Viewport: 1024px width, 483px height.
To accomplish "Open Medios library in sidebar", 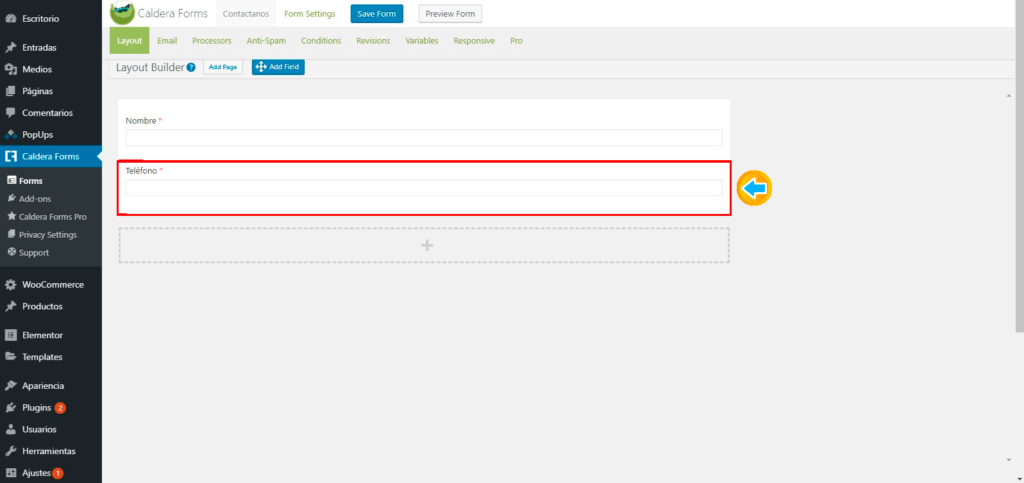I will [36, 69].
